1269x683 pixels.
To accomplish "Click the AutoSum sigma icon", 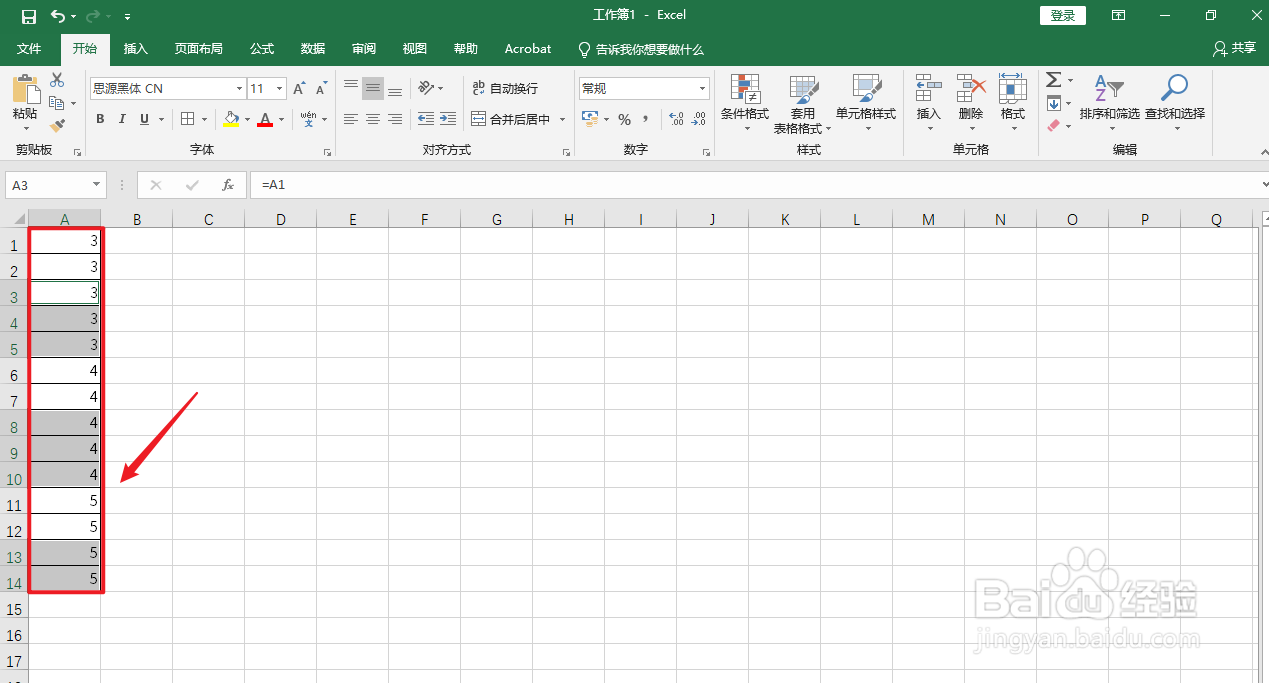I will [x=1053, y=80].
